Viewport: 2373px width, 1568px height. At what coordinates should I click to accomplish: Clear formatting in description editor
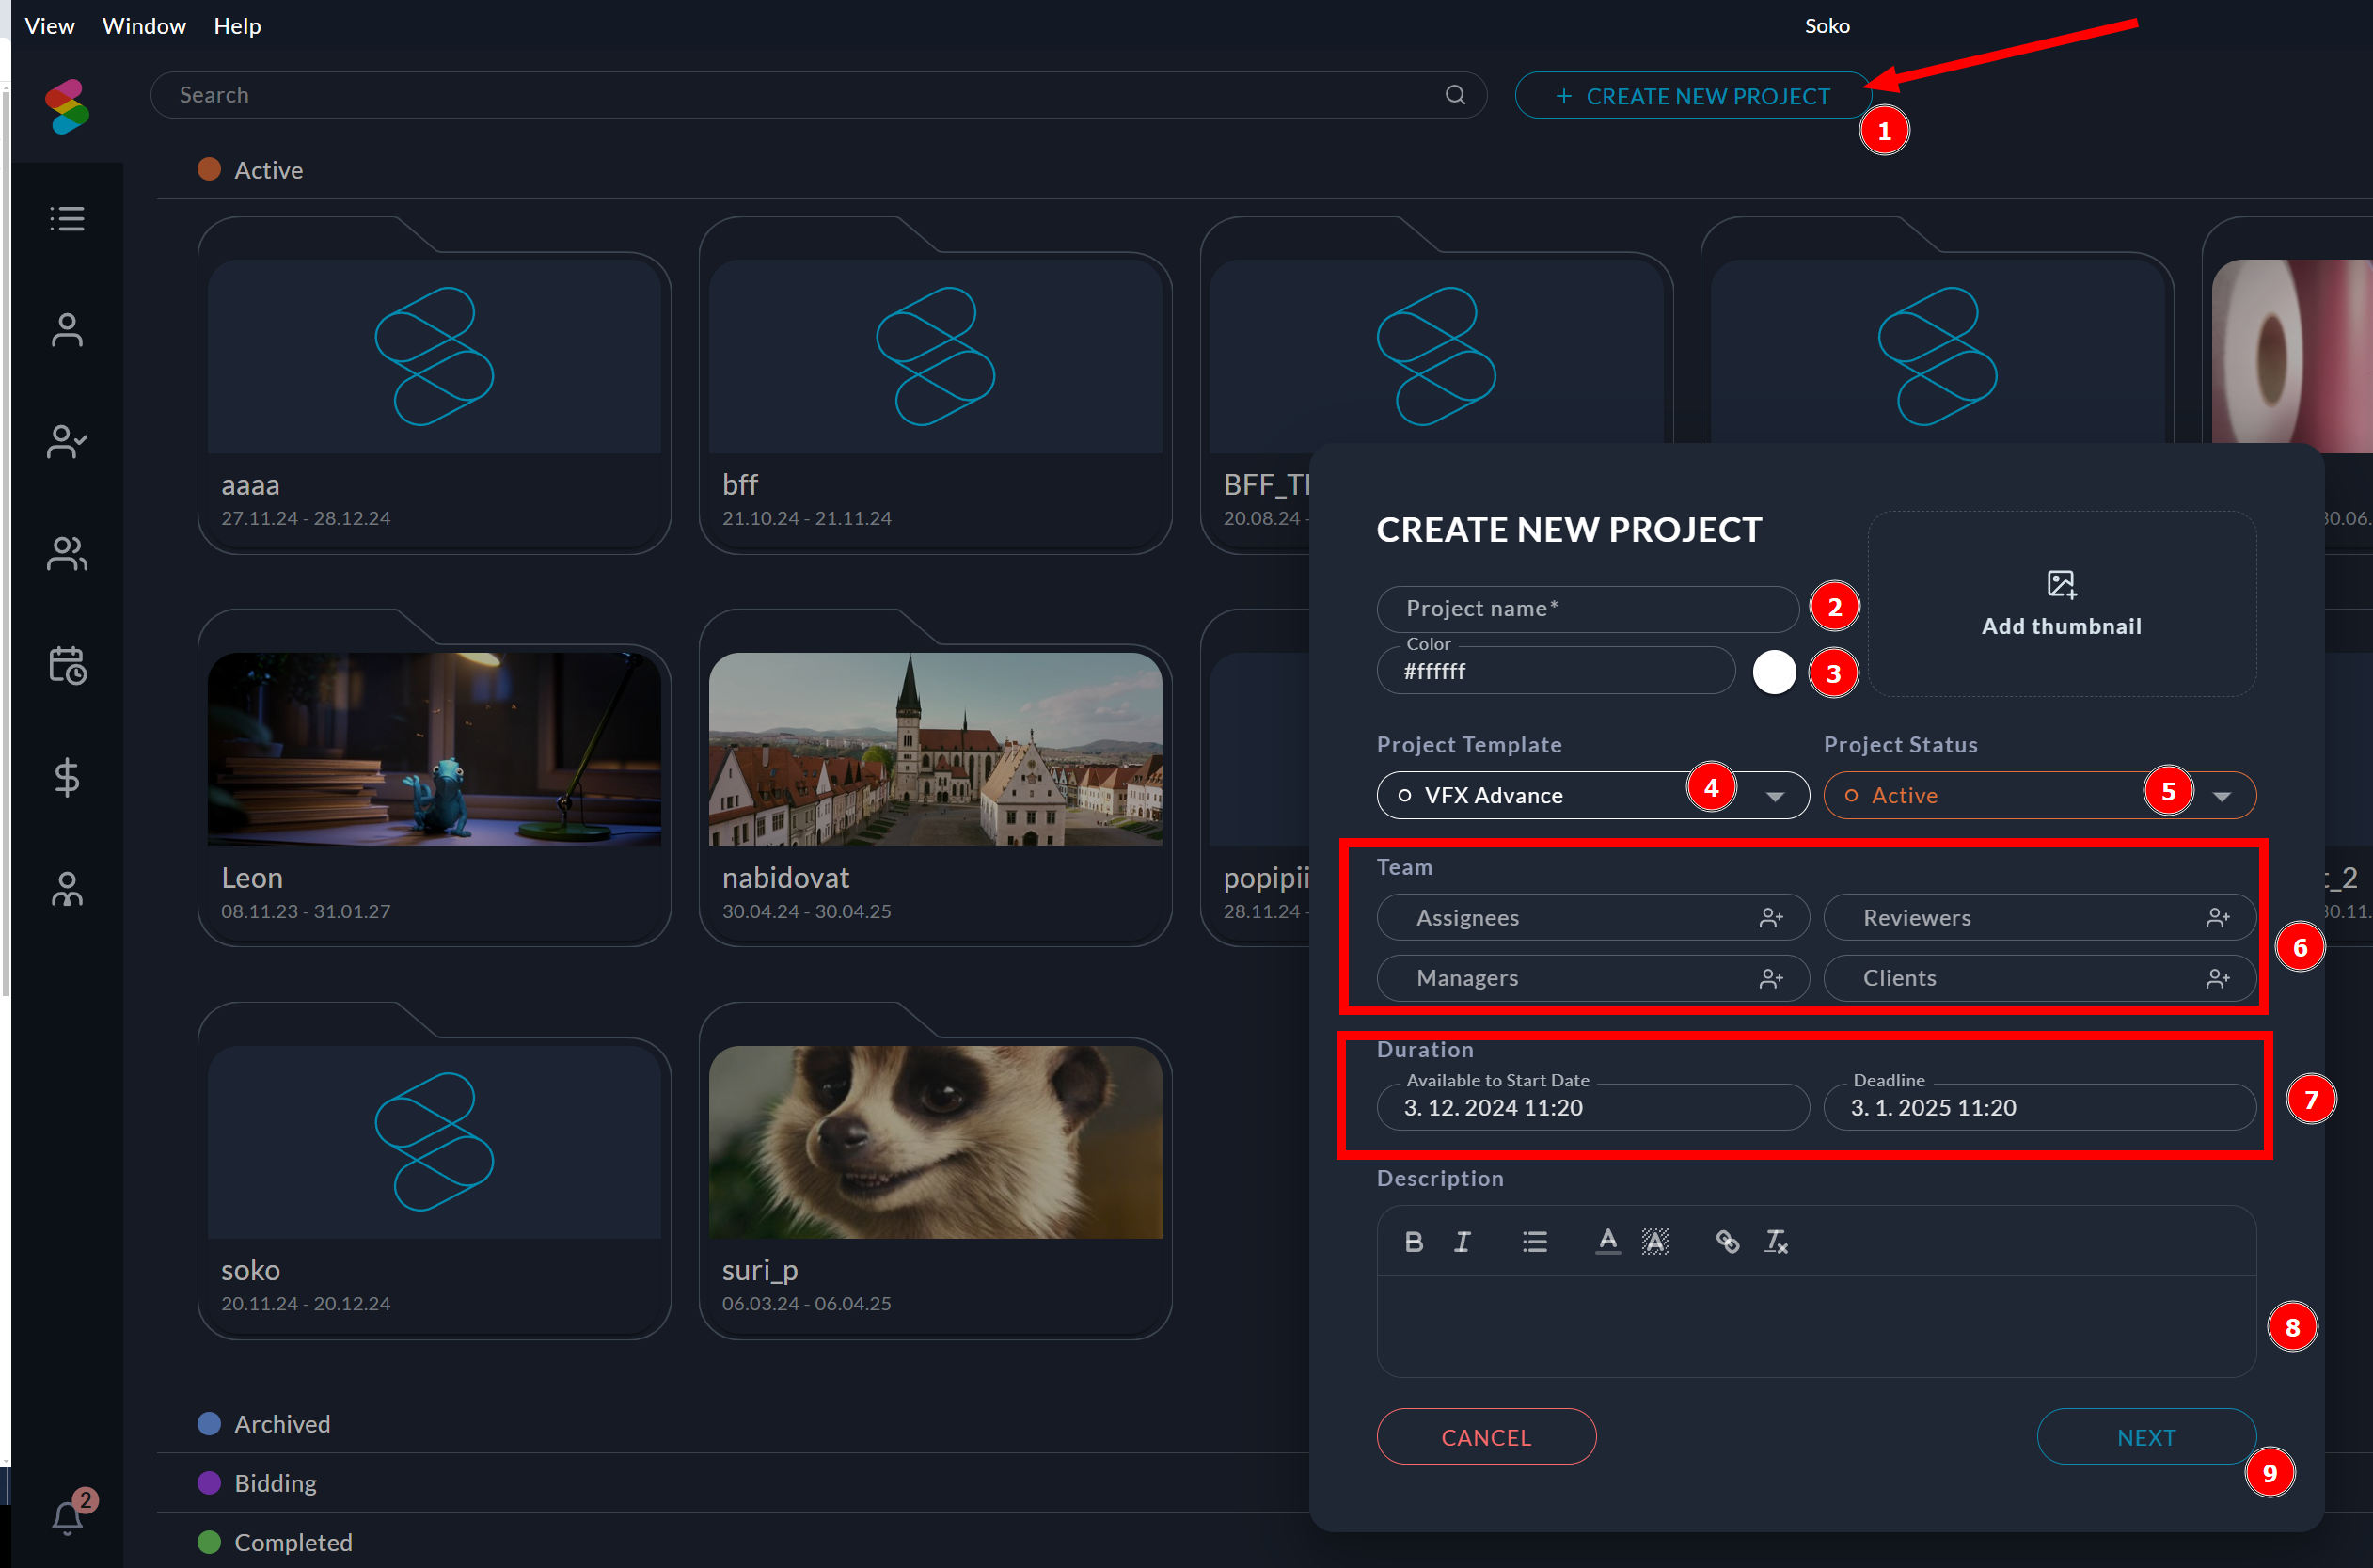1776,1241
